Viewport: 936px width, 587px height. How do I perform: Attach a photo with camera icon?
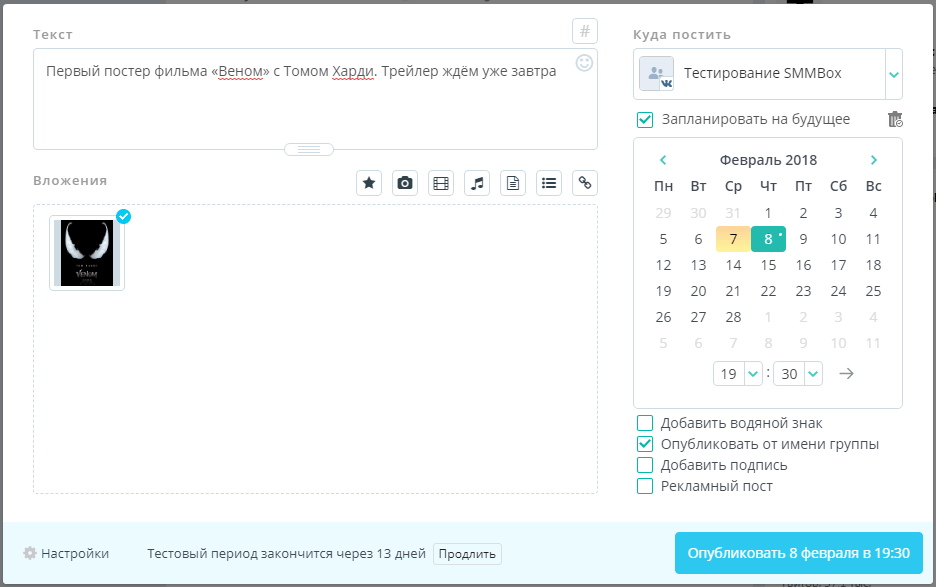(405, 182)
